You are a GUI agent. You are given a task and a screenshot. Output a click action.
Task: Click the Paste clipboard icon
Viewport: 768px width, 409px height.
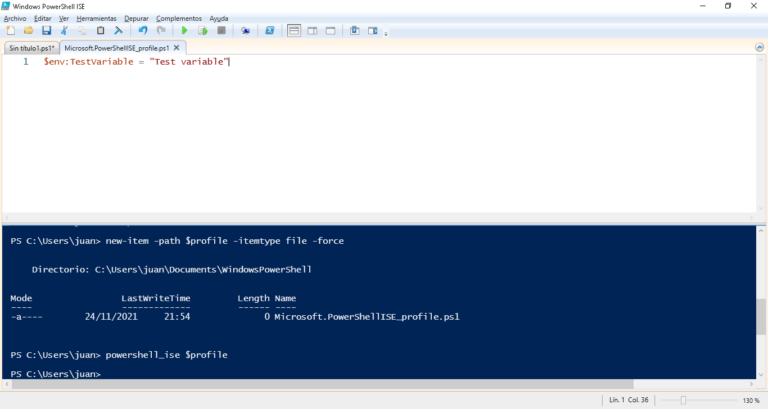pos(100,30)
